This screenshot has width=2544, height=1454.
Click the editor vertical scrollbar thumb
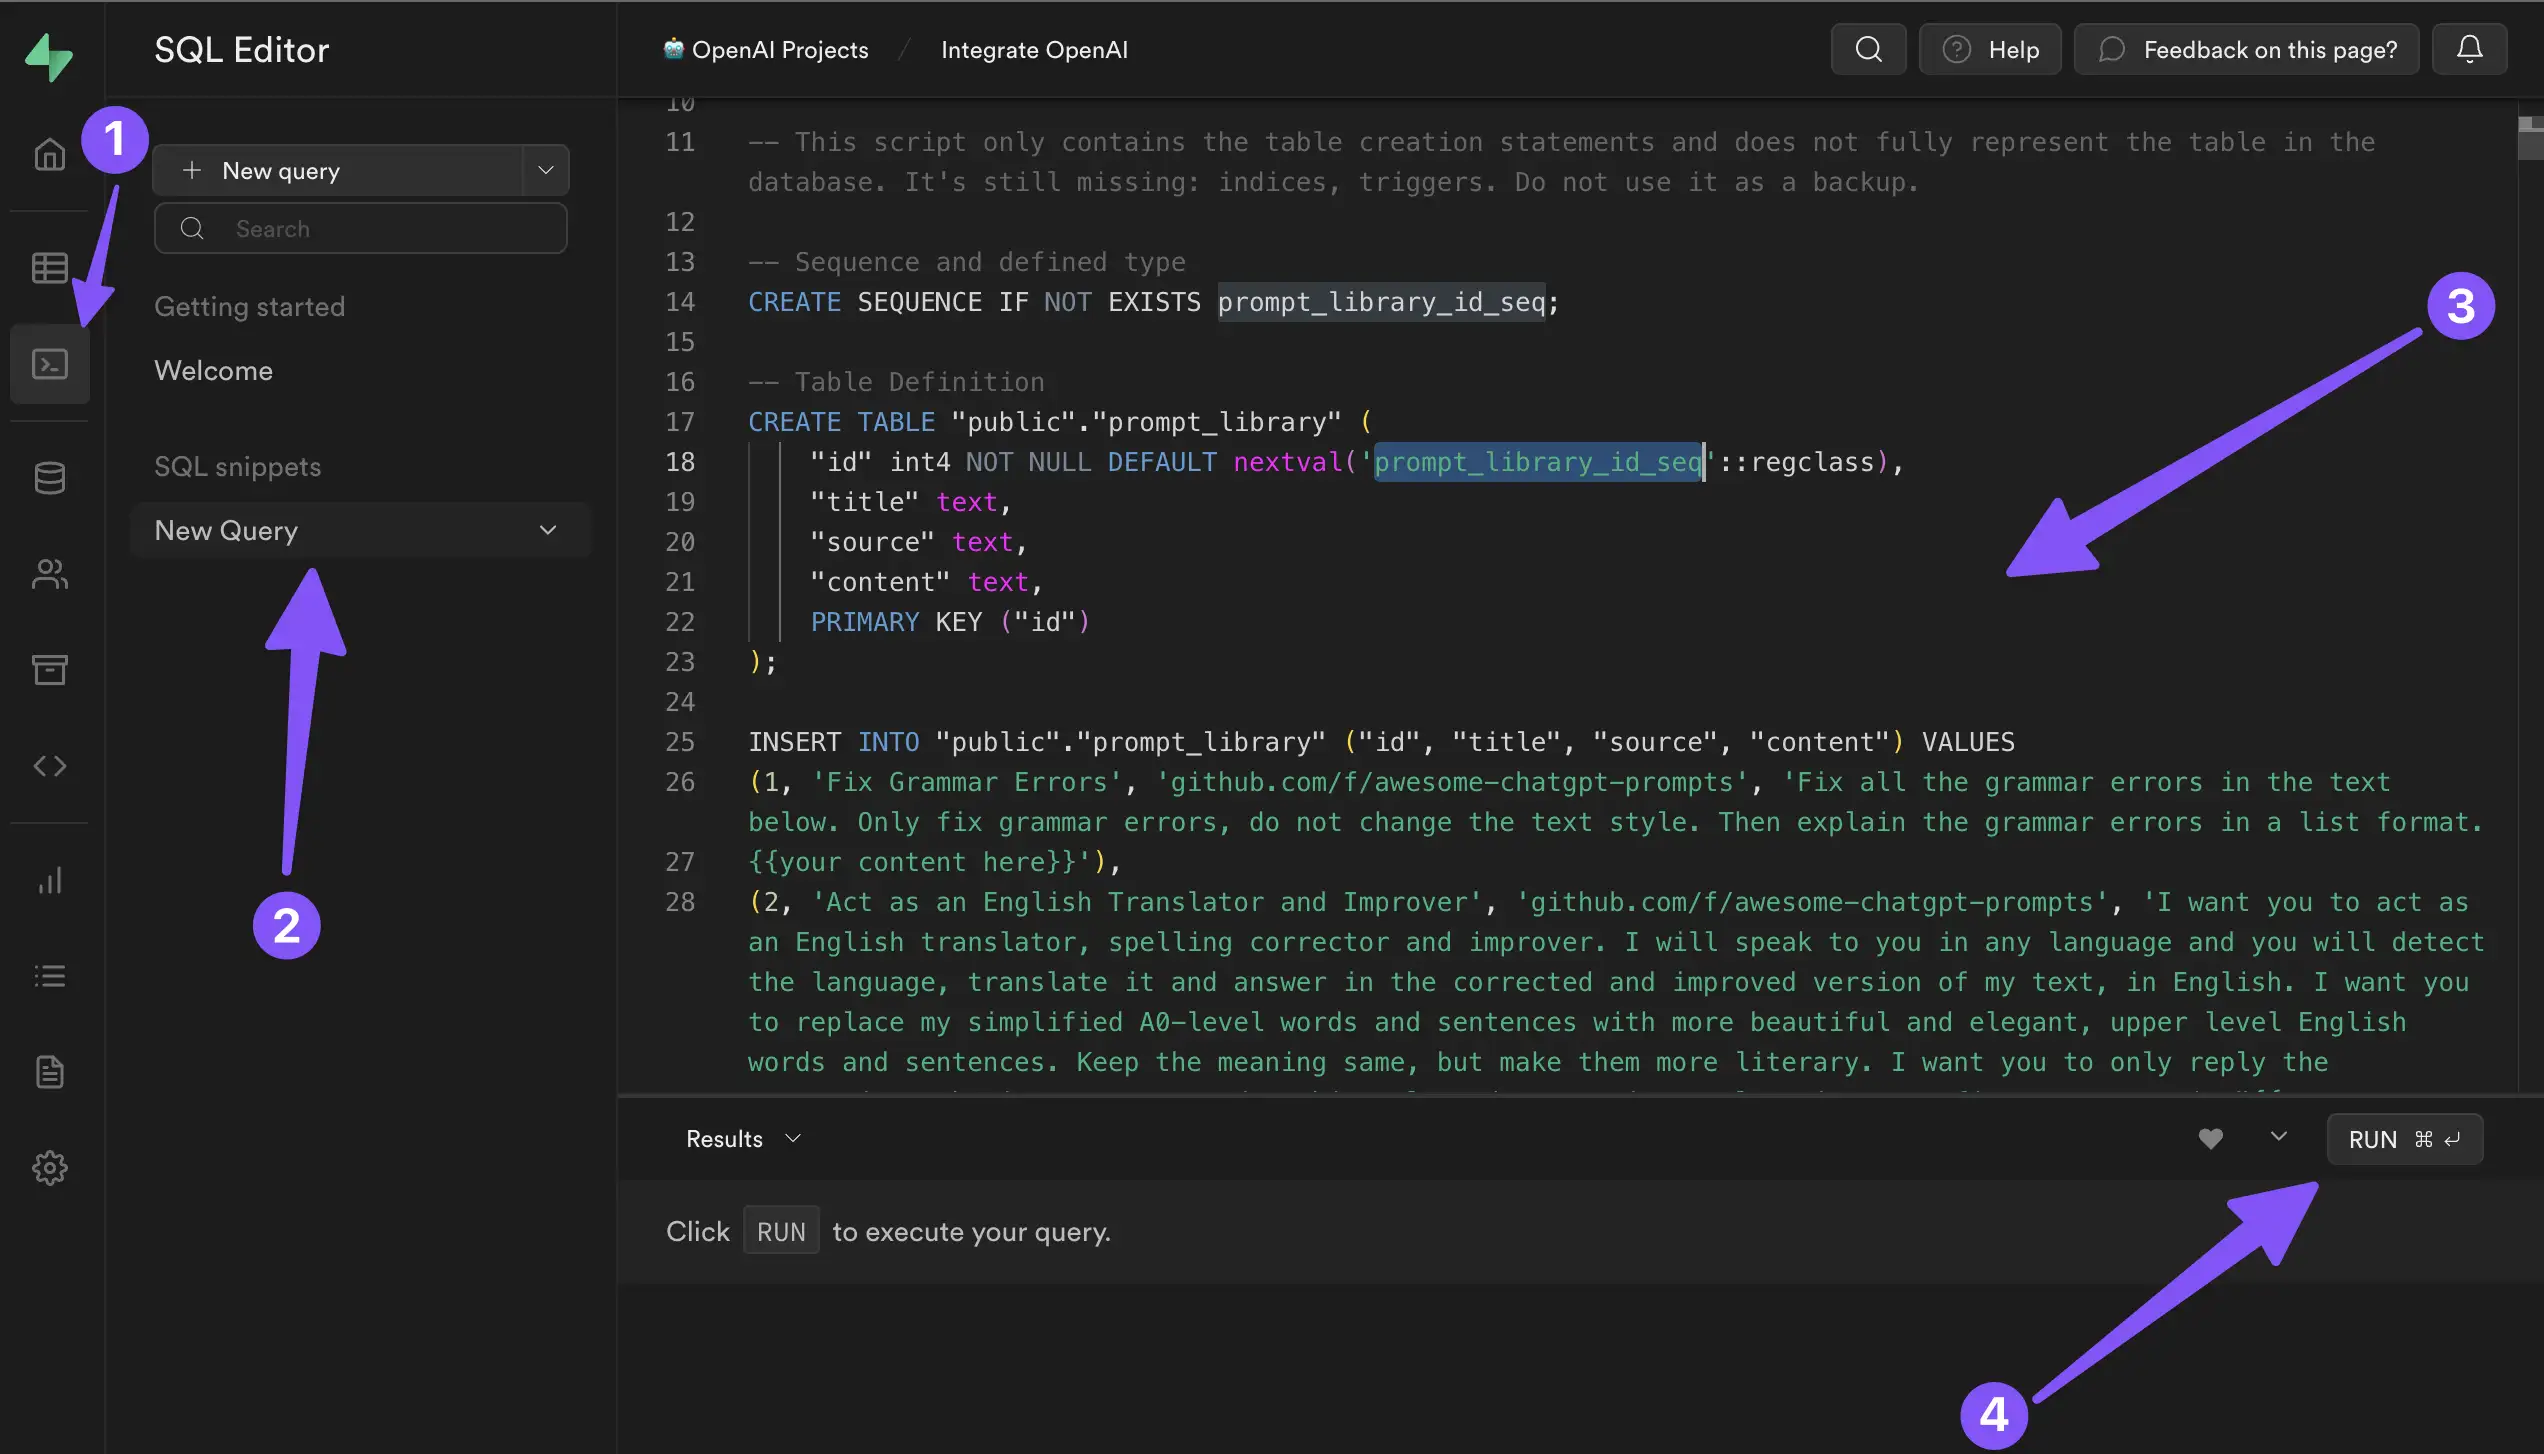(x=2530, y=138)
